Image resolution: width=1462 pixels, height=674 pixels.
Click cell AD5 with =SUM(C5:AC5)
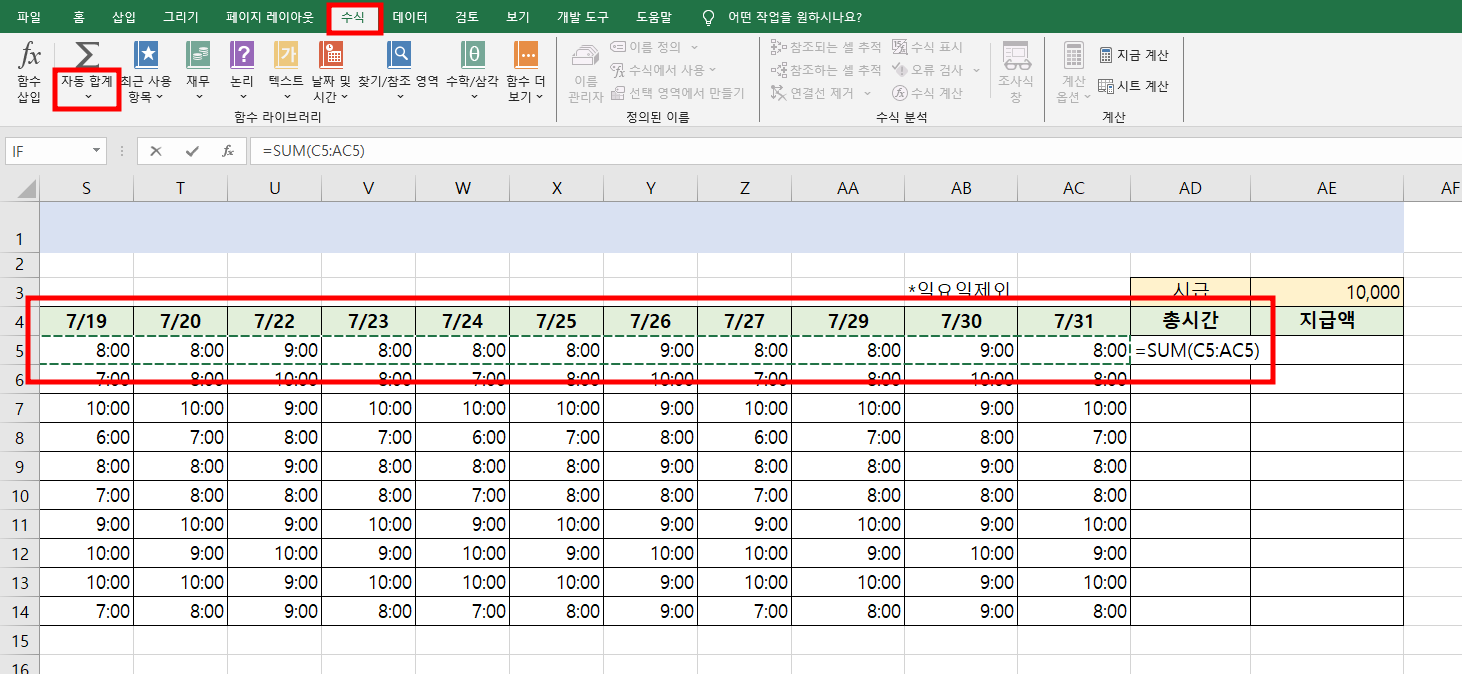click(1190, 350)
